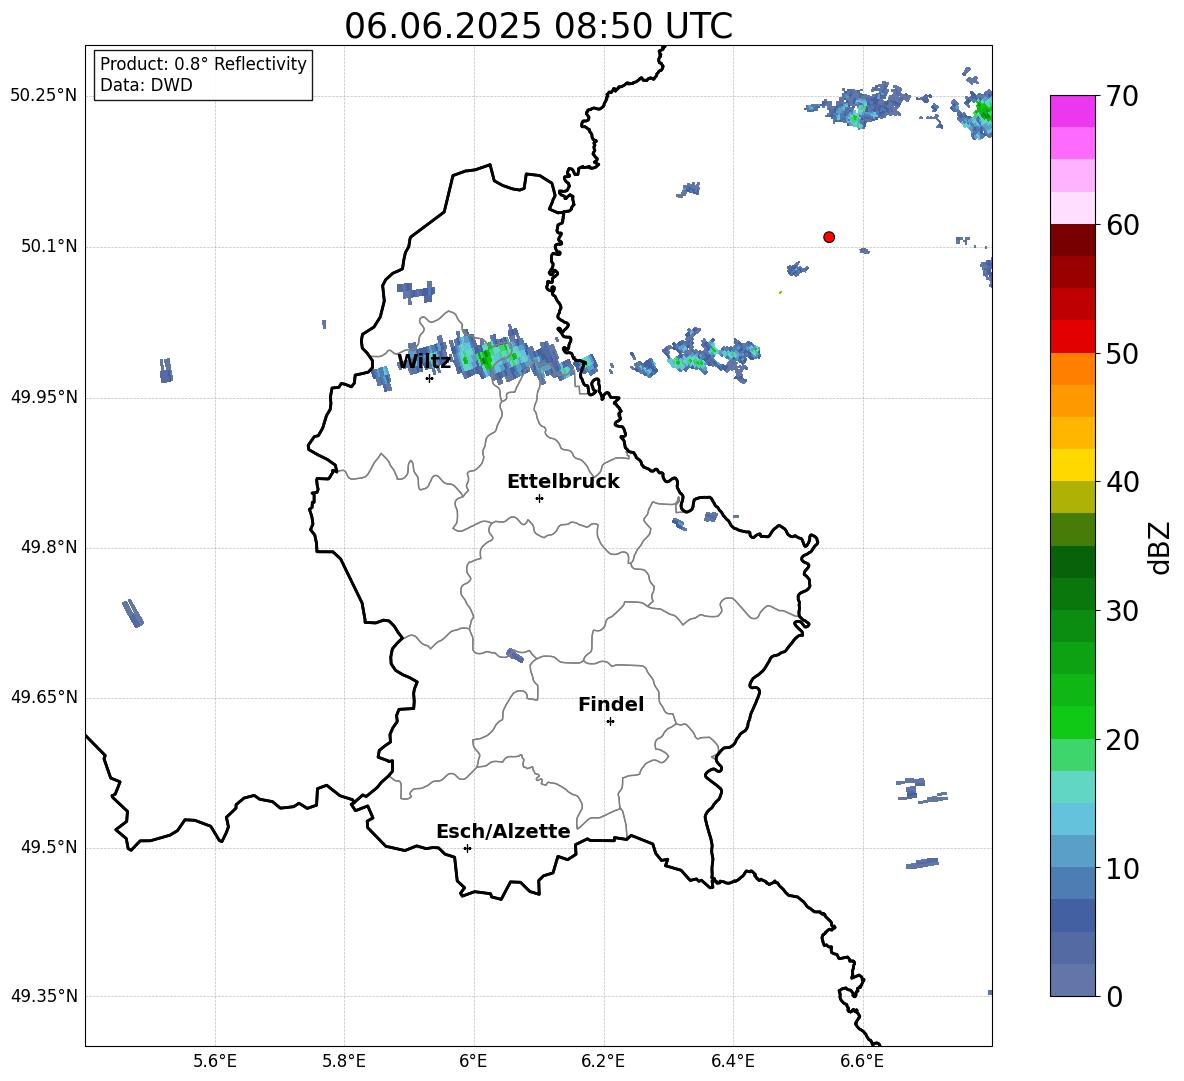Pick the orange swatch just below 50 dBZ

(1073, 368)
